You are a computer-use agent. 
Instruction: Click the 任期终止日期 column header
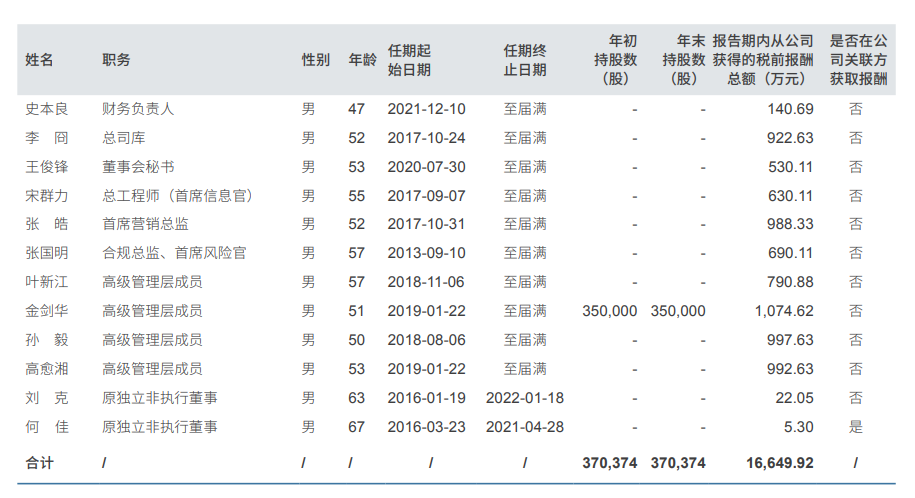525,60
